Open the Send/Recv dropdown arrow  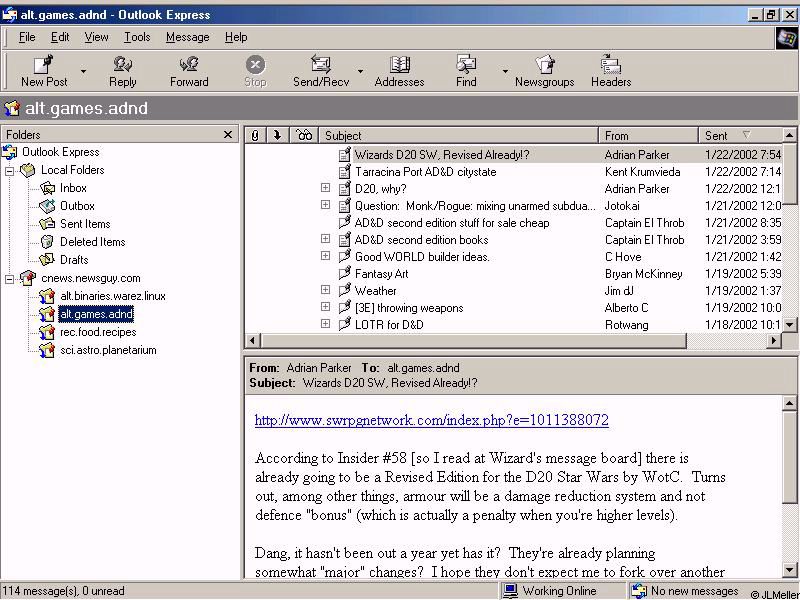coord(360,72)
